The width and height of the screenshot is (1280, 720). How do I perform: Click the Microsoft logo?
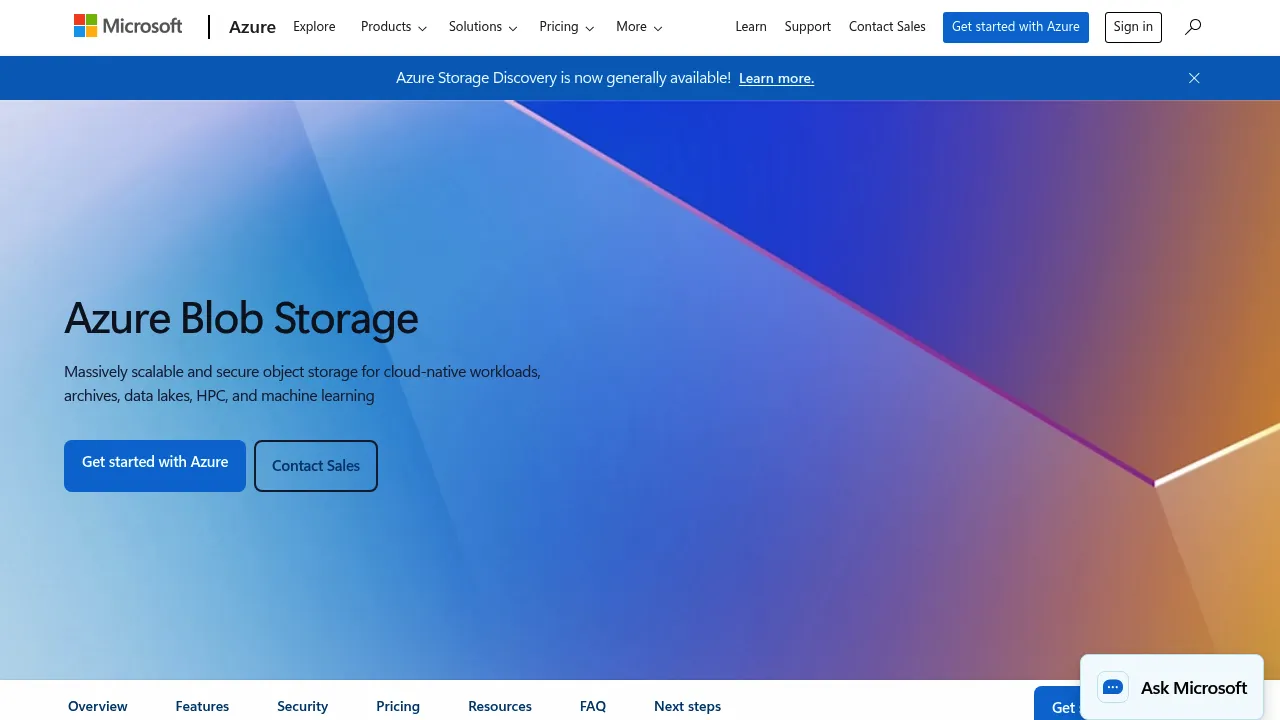tap(128, 26)
